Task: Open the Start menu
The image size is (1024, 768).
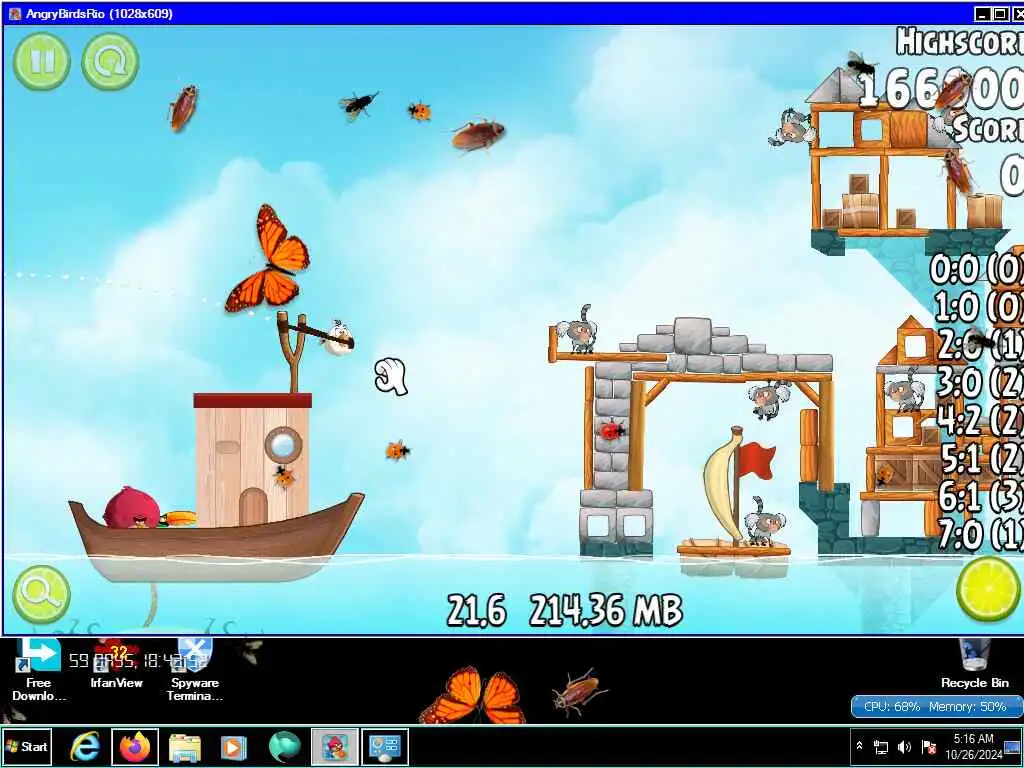Action: (27, 746)
